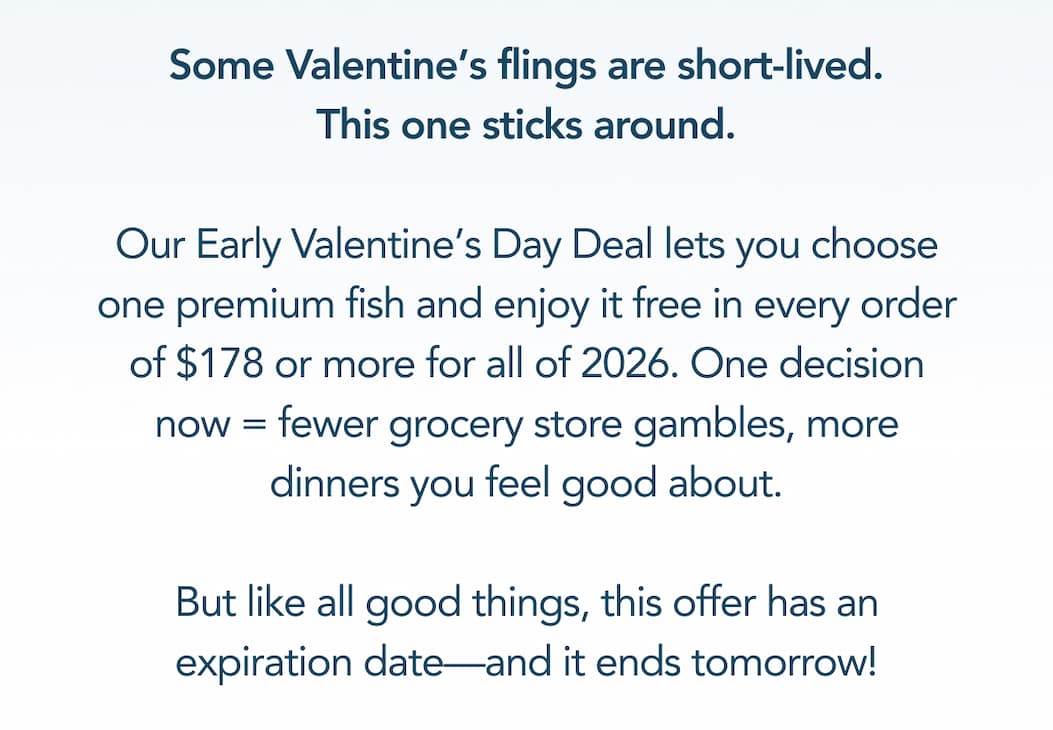Click the phrase "But like all good things"

pyautogui.click(x=360, y=604)
